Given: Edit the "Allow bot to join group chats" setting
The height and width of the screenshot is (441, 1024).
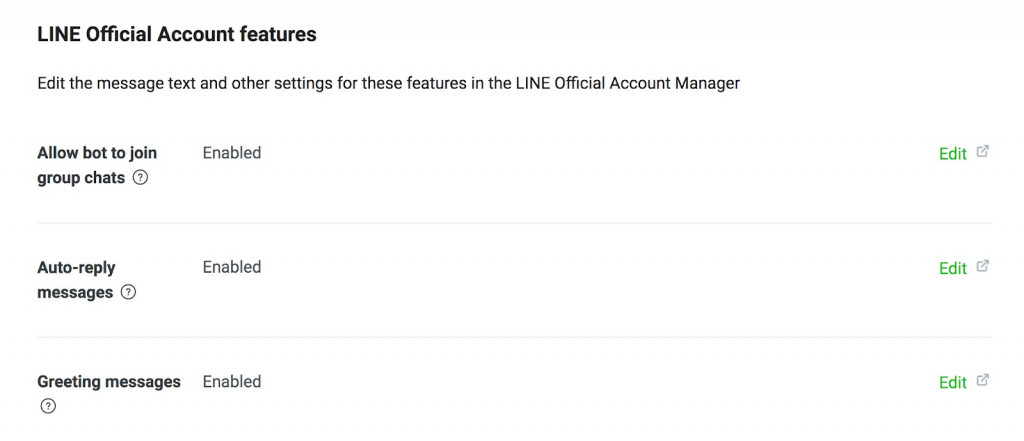Looking at the screenshot, I should pyautogui.click(x=952, y=154).
